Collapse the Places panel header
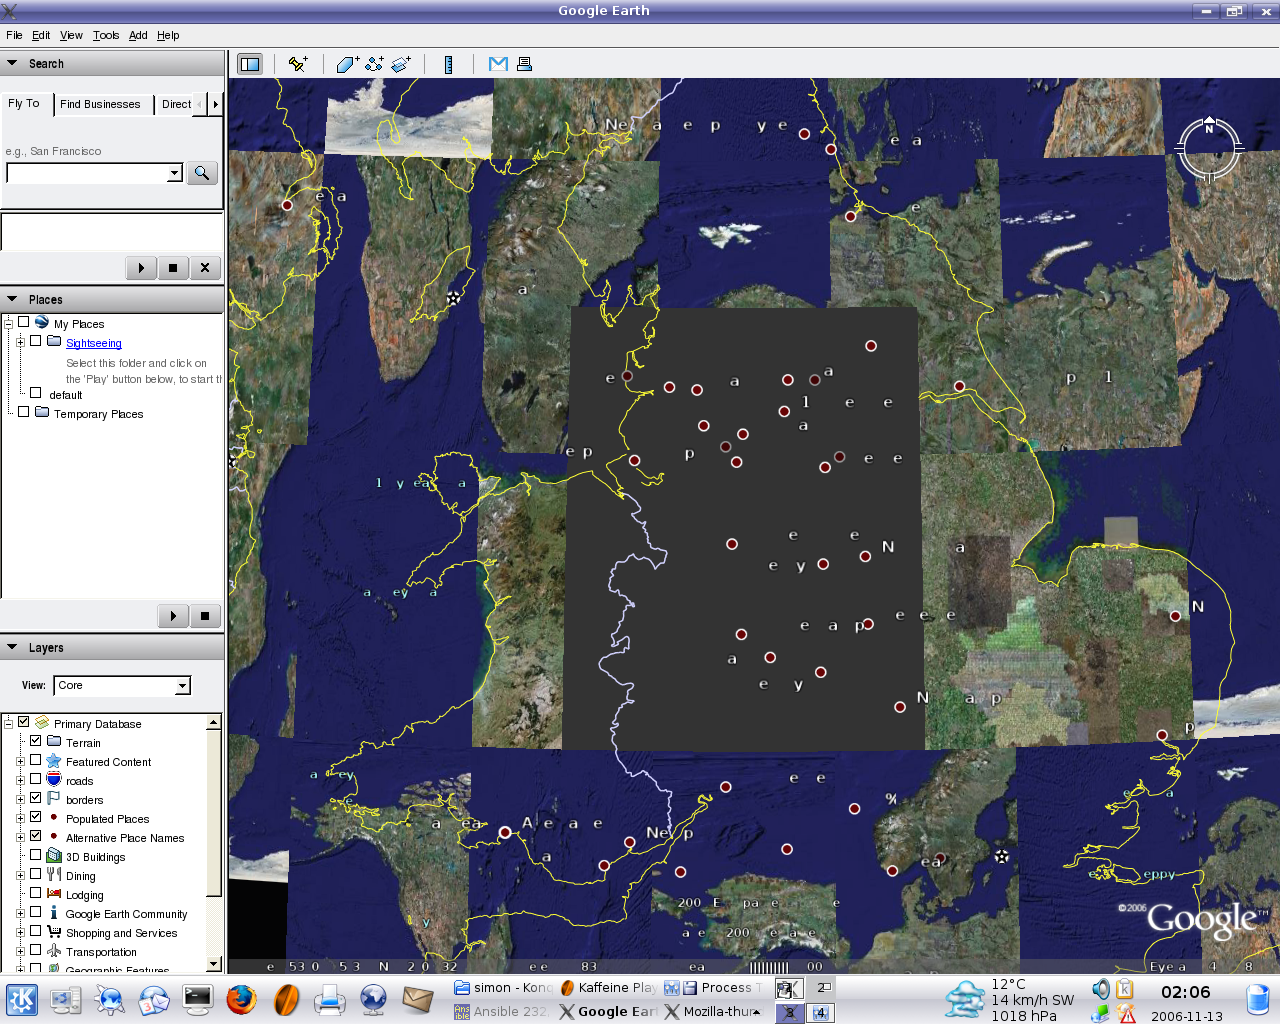Image resolution: width=1280 pixels, height=1024 pixels. click(x=112, y=299)
